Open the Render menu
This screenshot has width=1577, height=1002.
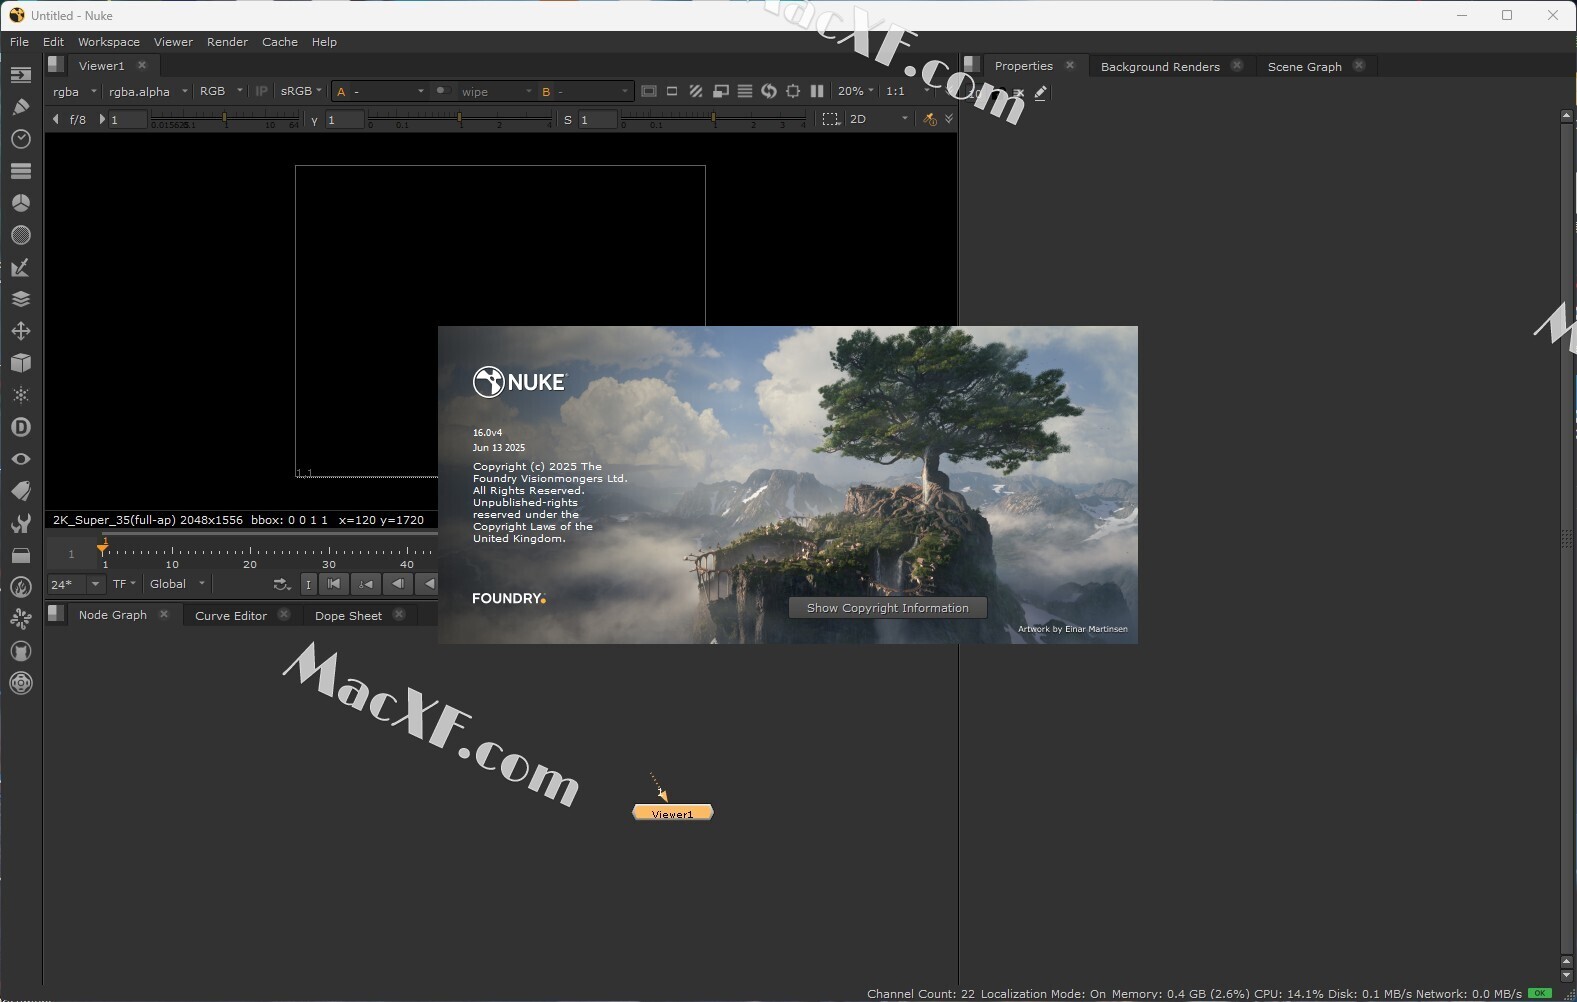click(x=227, y=42)
